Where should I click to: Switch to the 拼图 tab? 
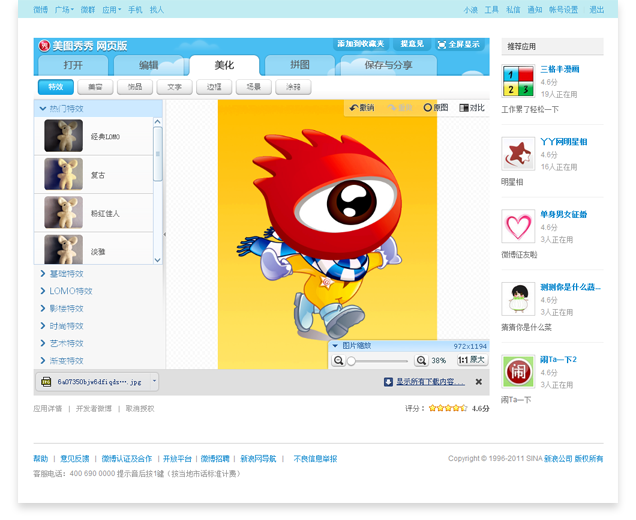coord(300,65)
